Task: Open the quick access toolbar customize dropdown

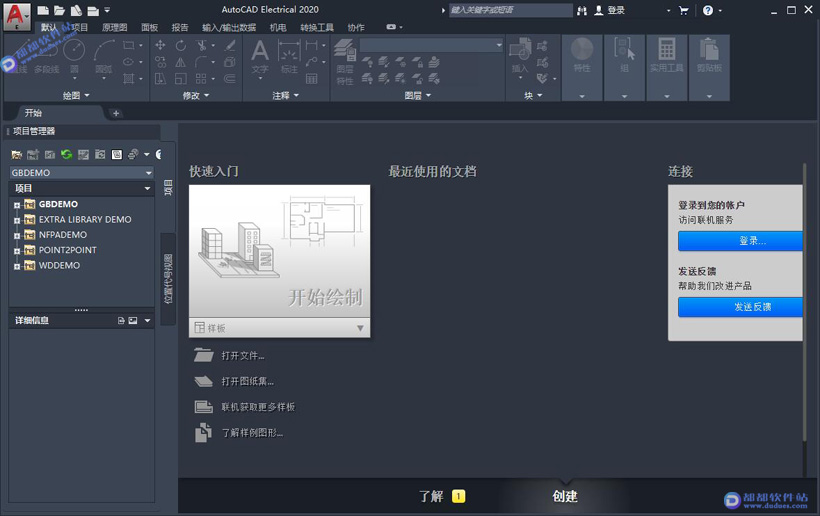Action: [x=107, y=10]
